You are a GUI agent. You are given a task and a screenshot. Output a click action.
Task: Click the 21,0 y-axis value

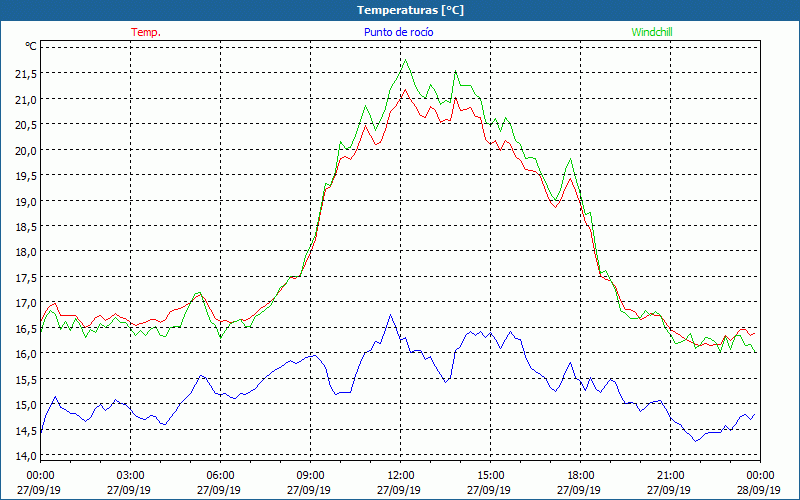(x=26, y=99)
